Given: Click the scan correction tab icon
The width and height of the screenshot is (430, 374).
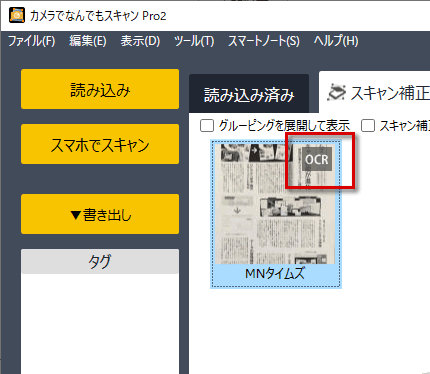Looking at the screenshot, I should [x=336, y=93].
